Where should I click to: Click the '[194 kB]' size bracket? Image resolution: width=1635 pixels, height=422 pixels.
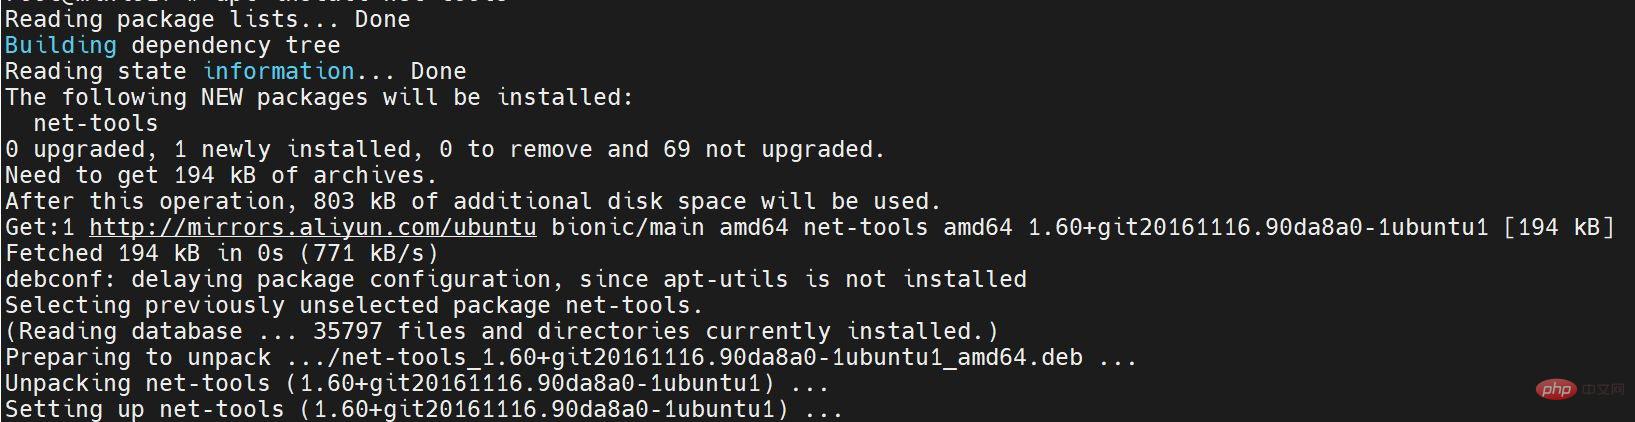point(1559,227)
